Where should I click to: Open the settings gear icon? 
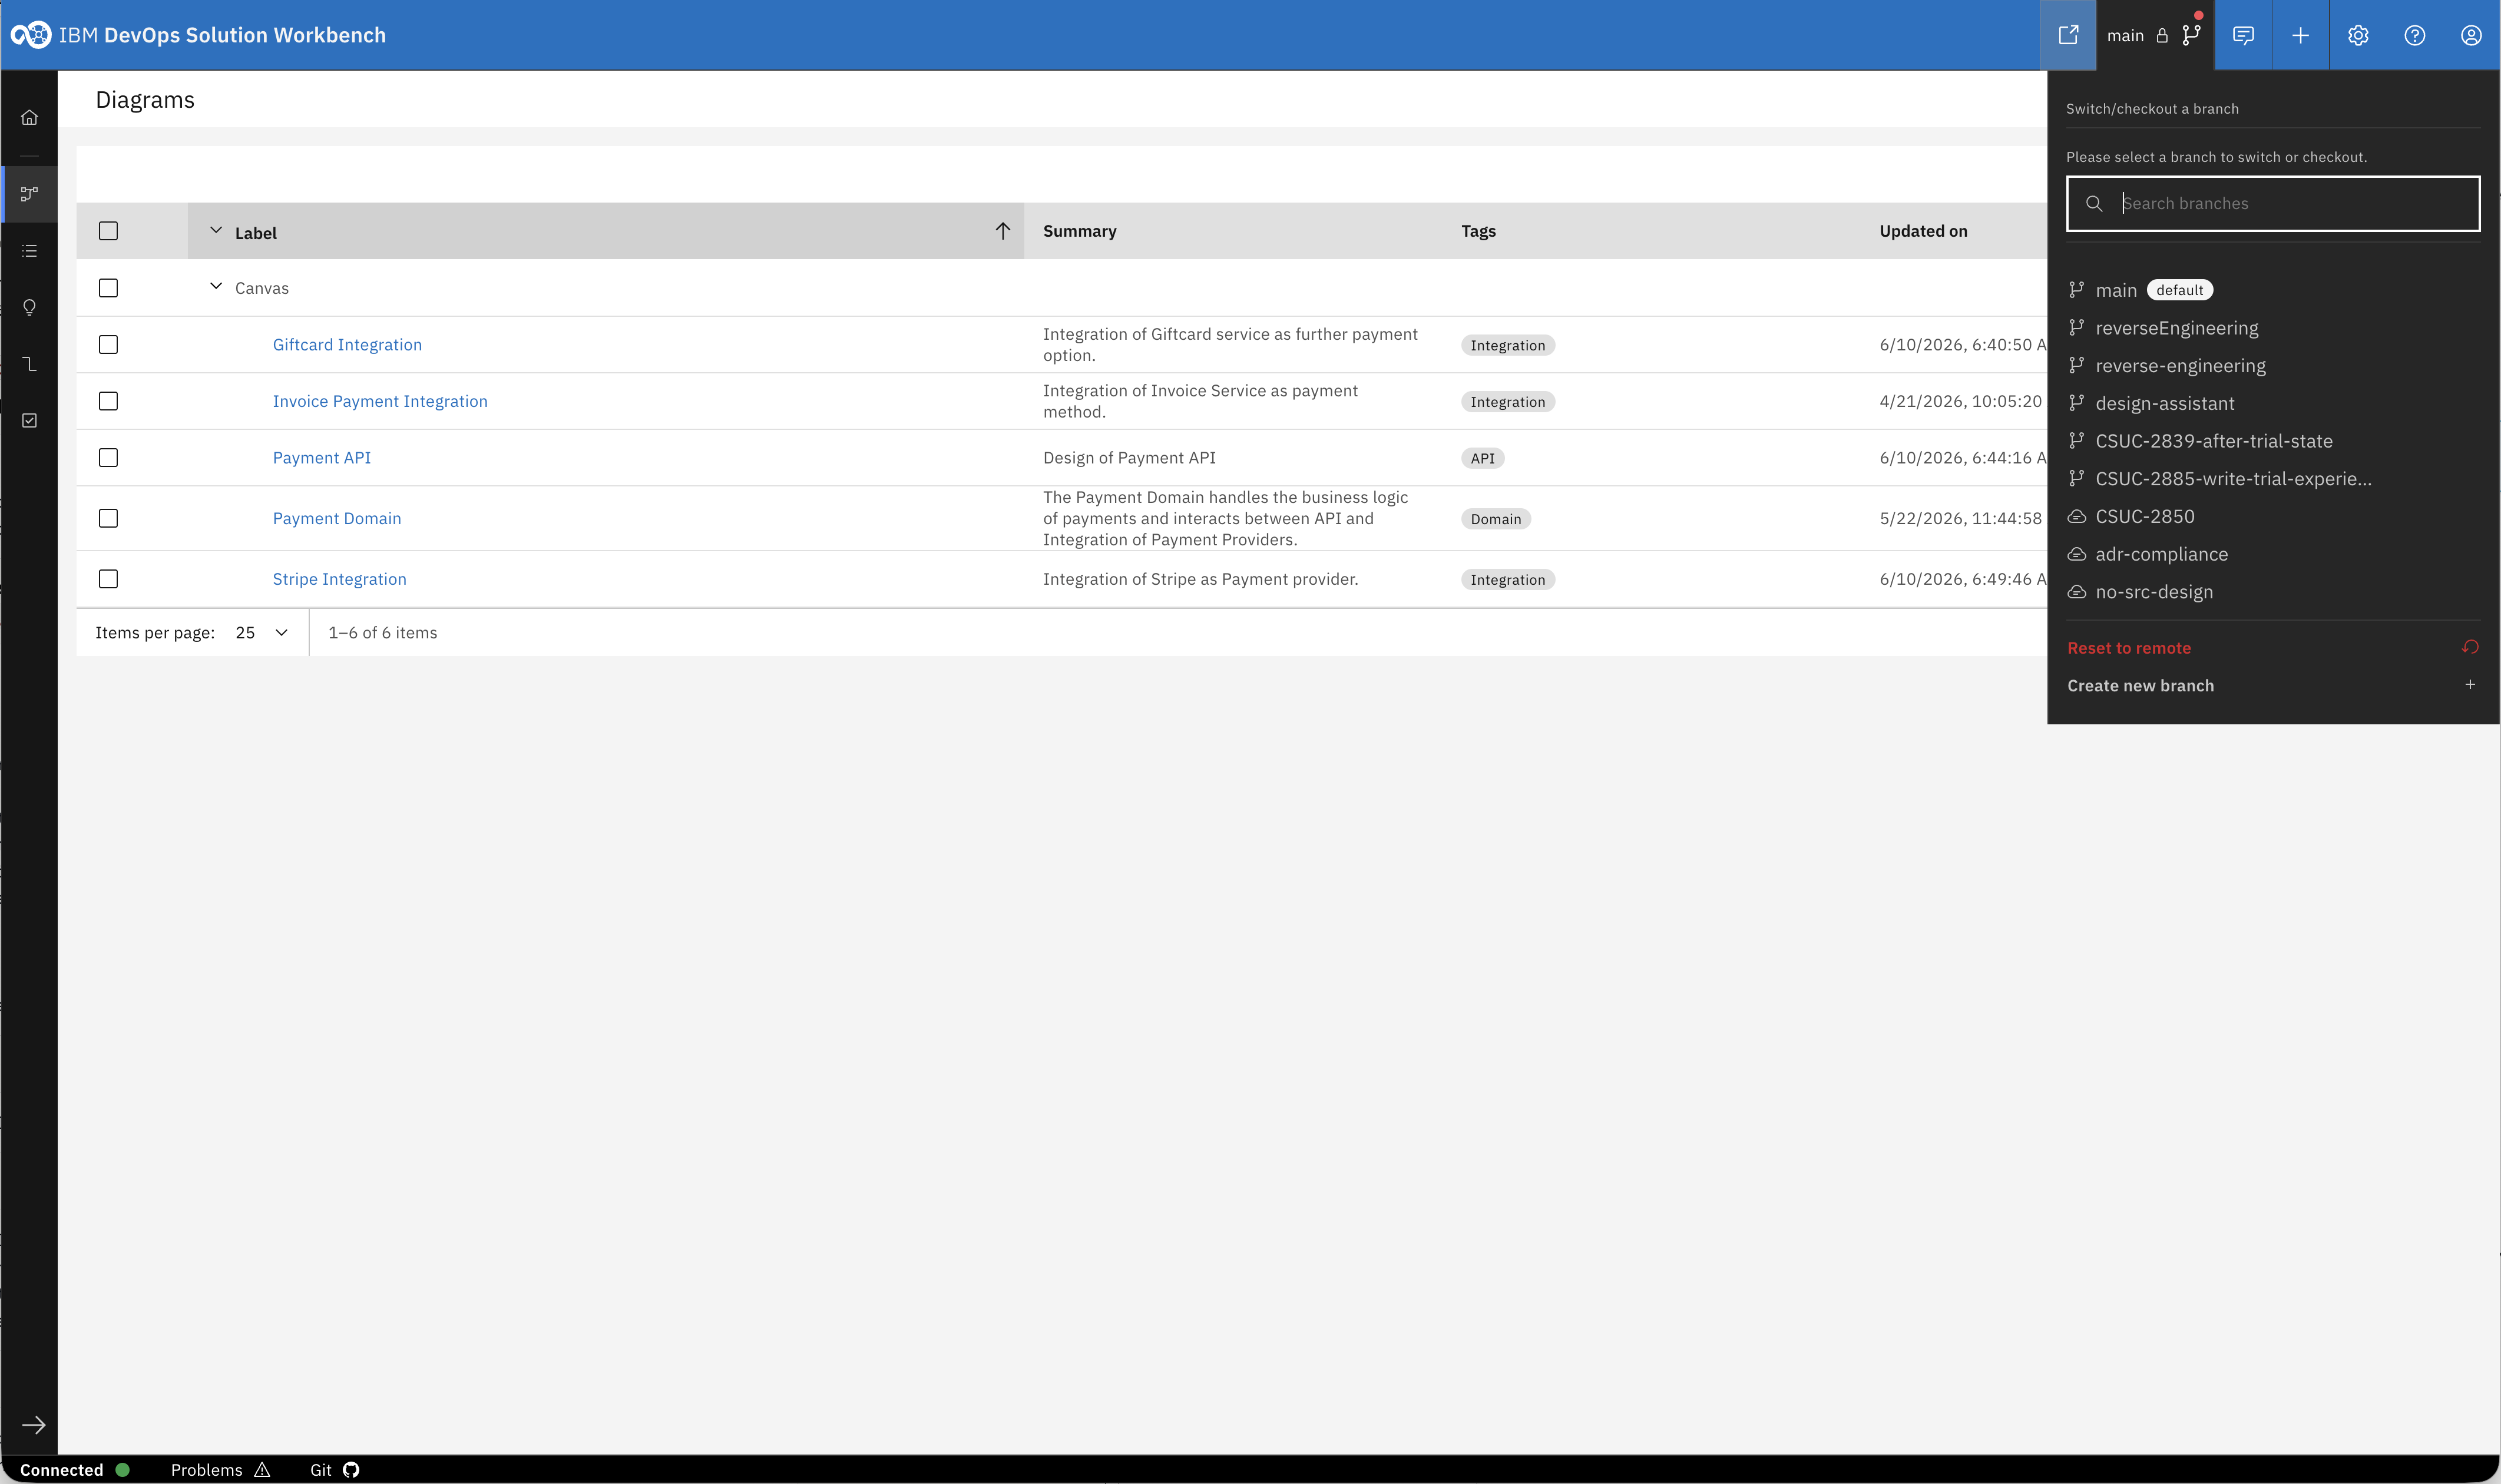click(x=2358, y=35)
